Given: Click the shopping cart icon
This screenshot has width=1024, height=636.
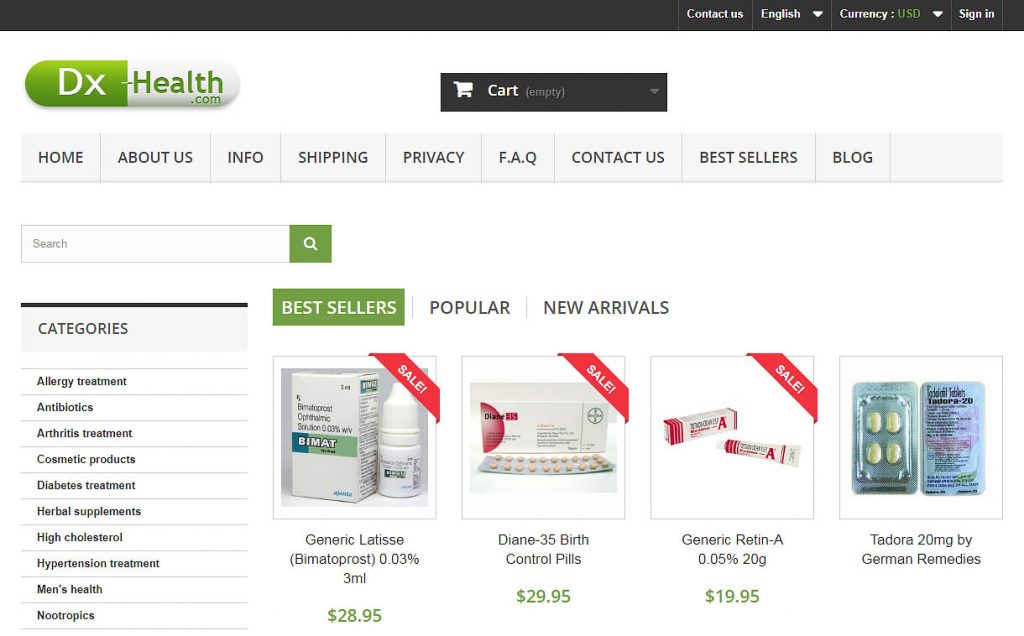Looking at the screenshot, I should [x=464, y=90].
